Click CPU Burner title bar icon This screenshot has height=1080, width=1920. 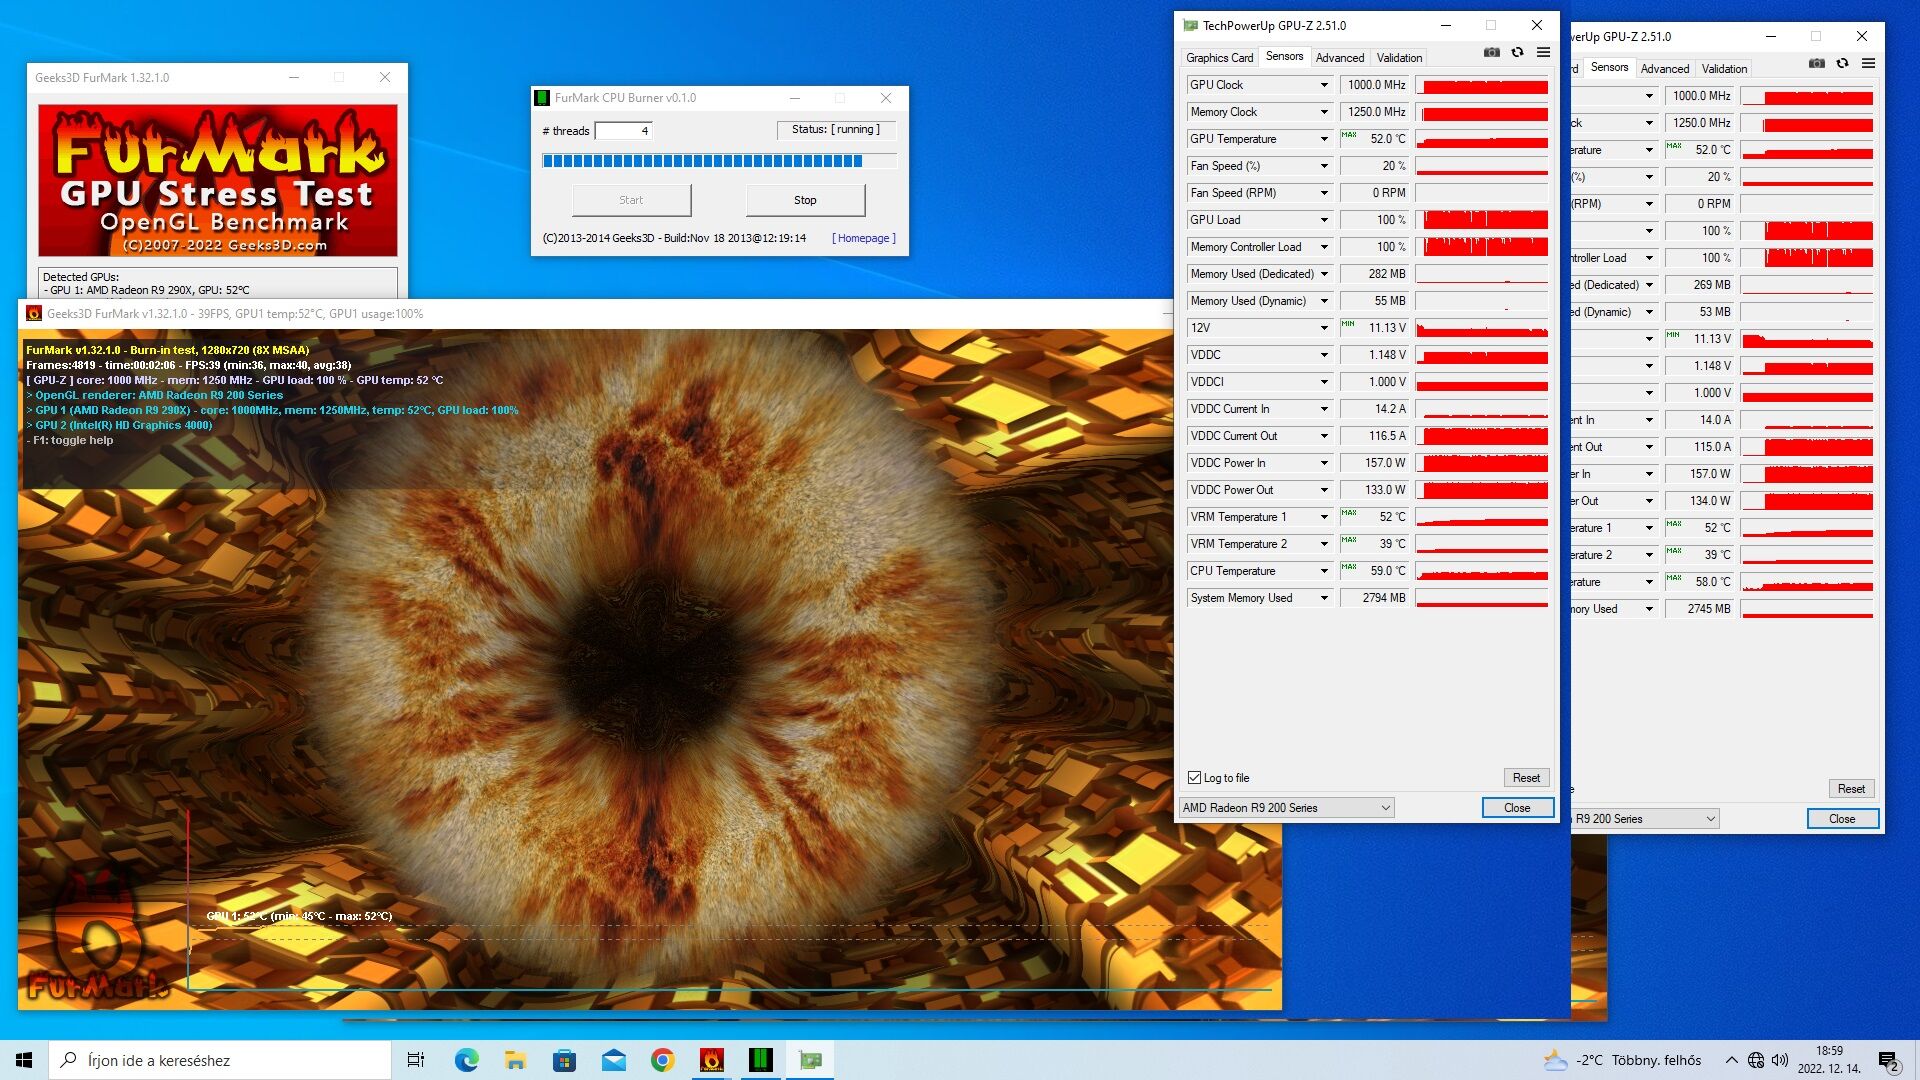542,98
